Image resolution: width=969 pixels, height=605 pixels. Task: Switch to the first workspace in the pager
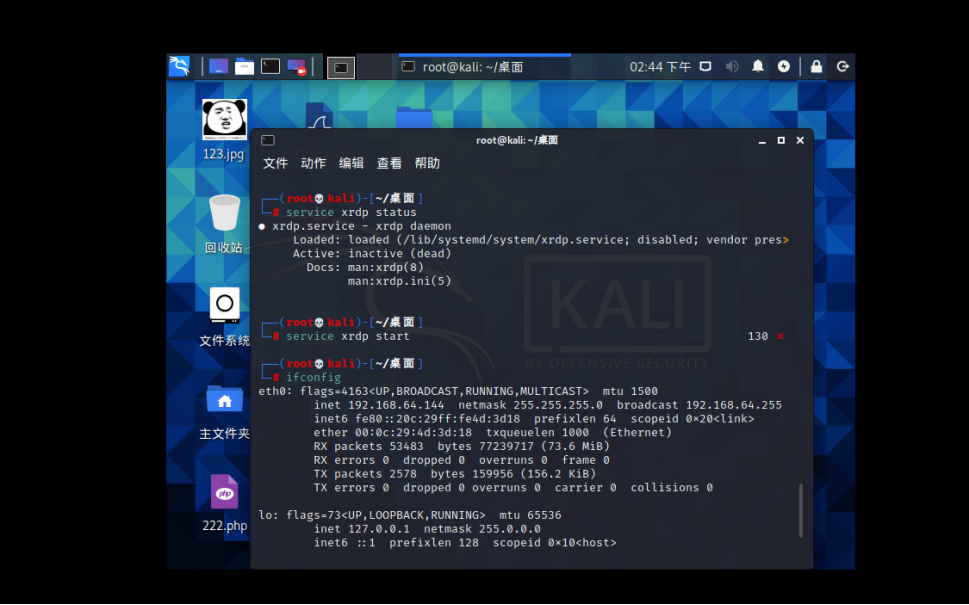click(341, 67)
